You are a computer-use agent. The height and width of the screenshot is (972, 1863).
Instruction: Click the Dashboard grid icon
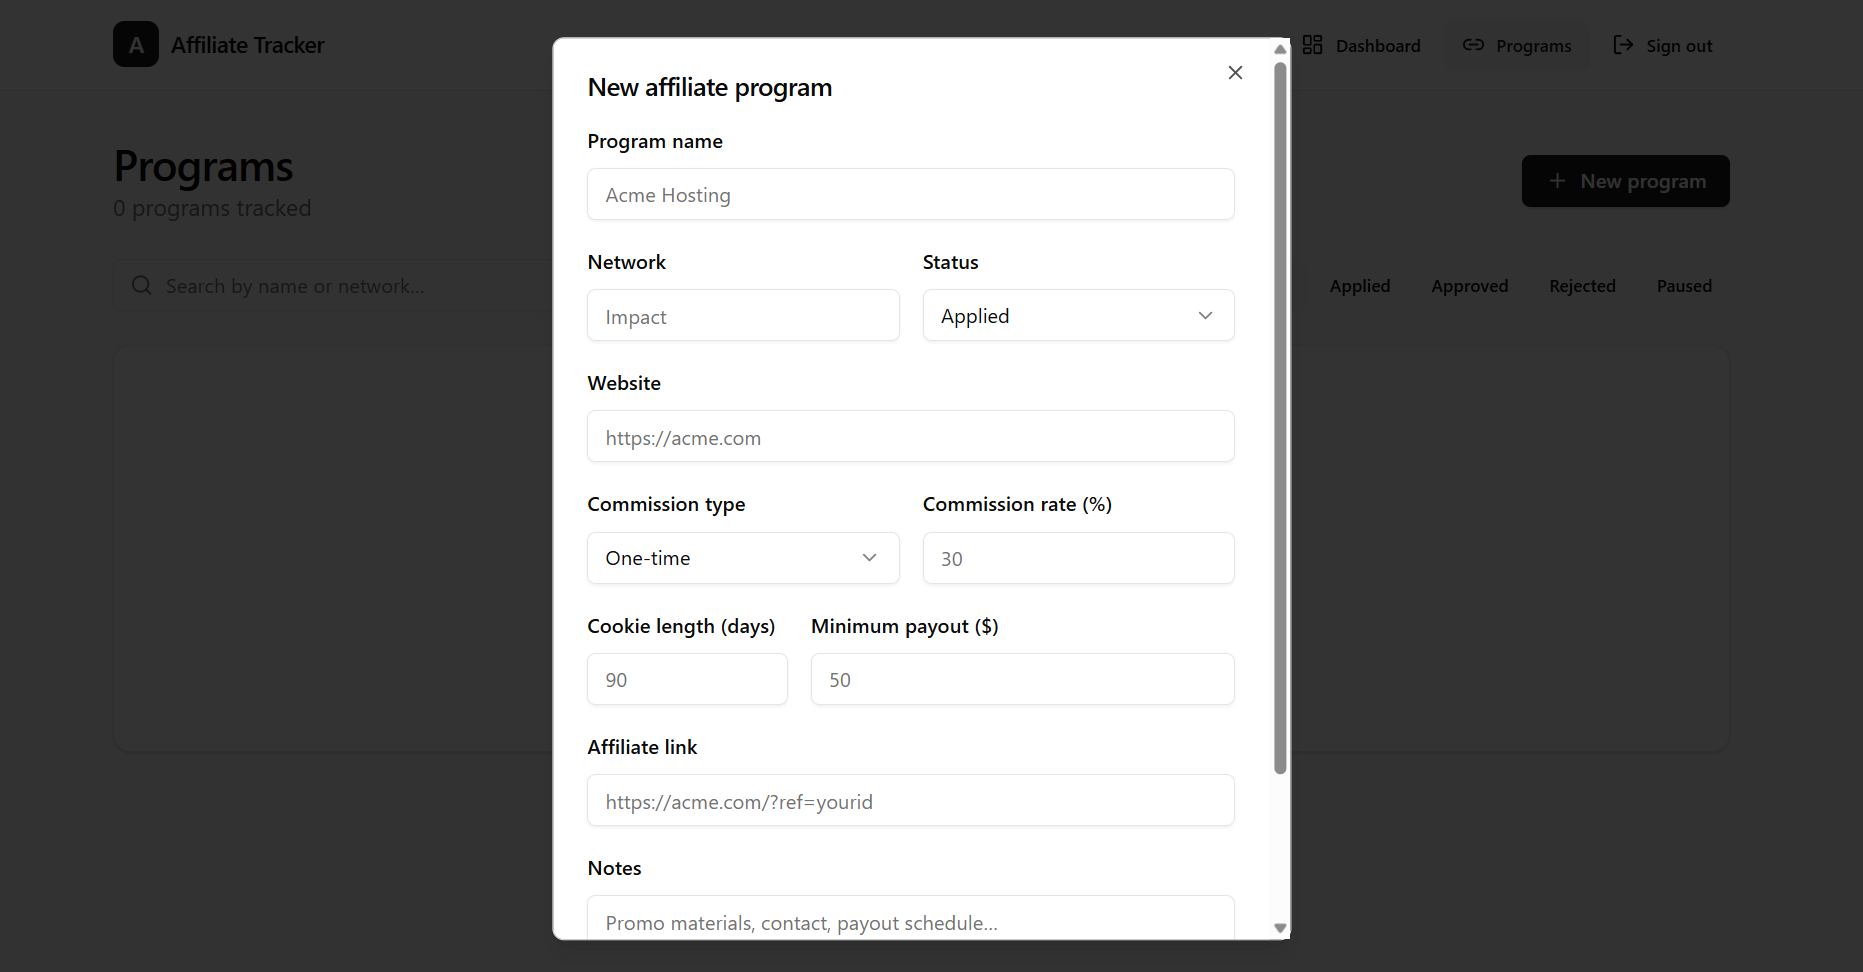click(1312, 45)
